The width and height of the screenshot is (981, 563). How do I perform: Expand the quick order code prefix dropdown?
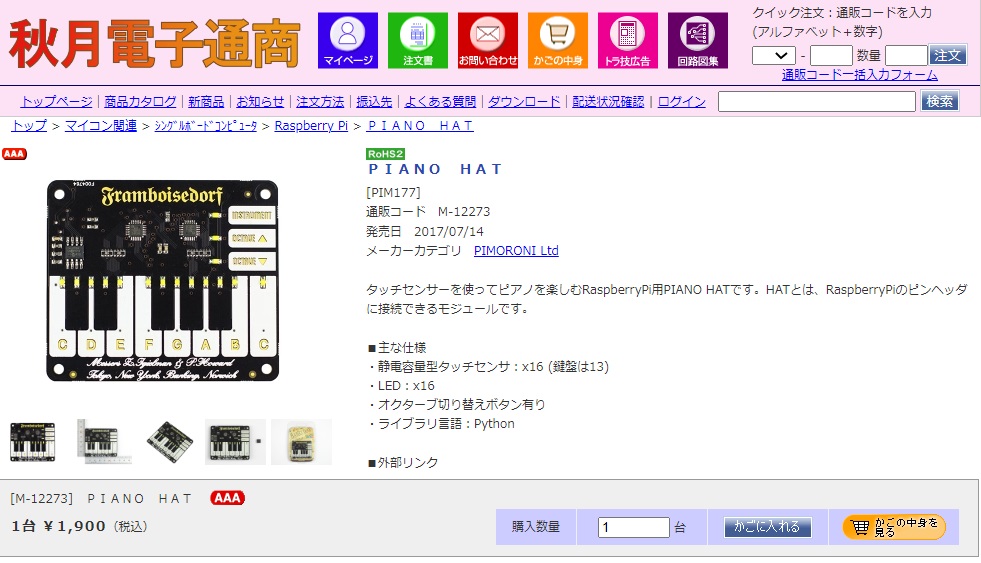tap(774, 56)
